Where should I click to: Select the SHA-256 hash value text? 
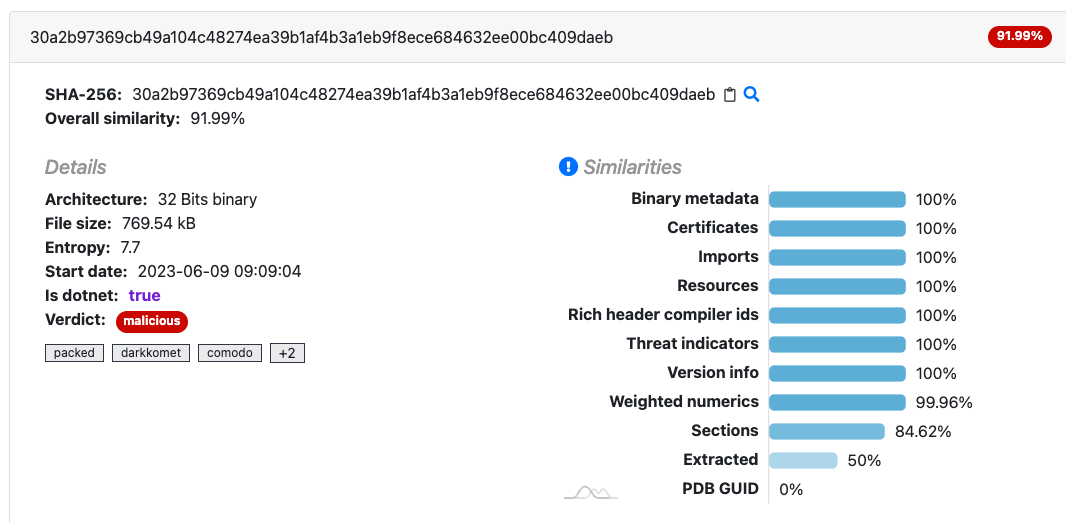424,95
